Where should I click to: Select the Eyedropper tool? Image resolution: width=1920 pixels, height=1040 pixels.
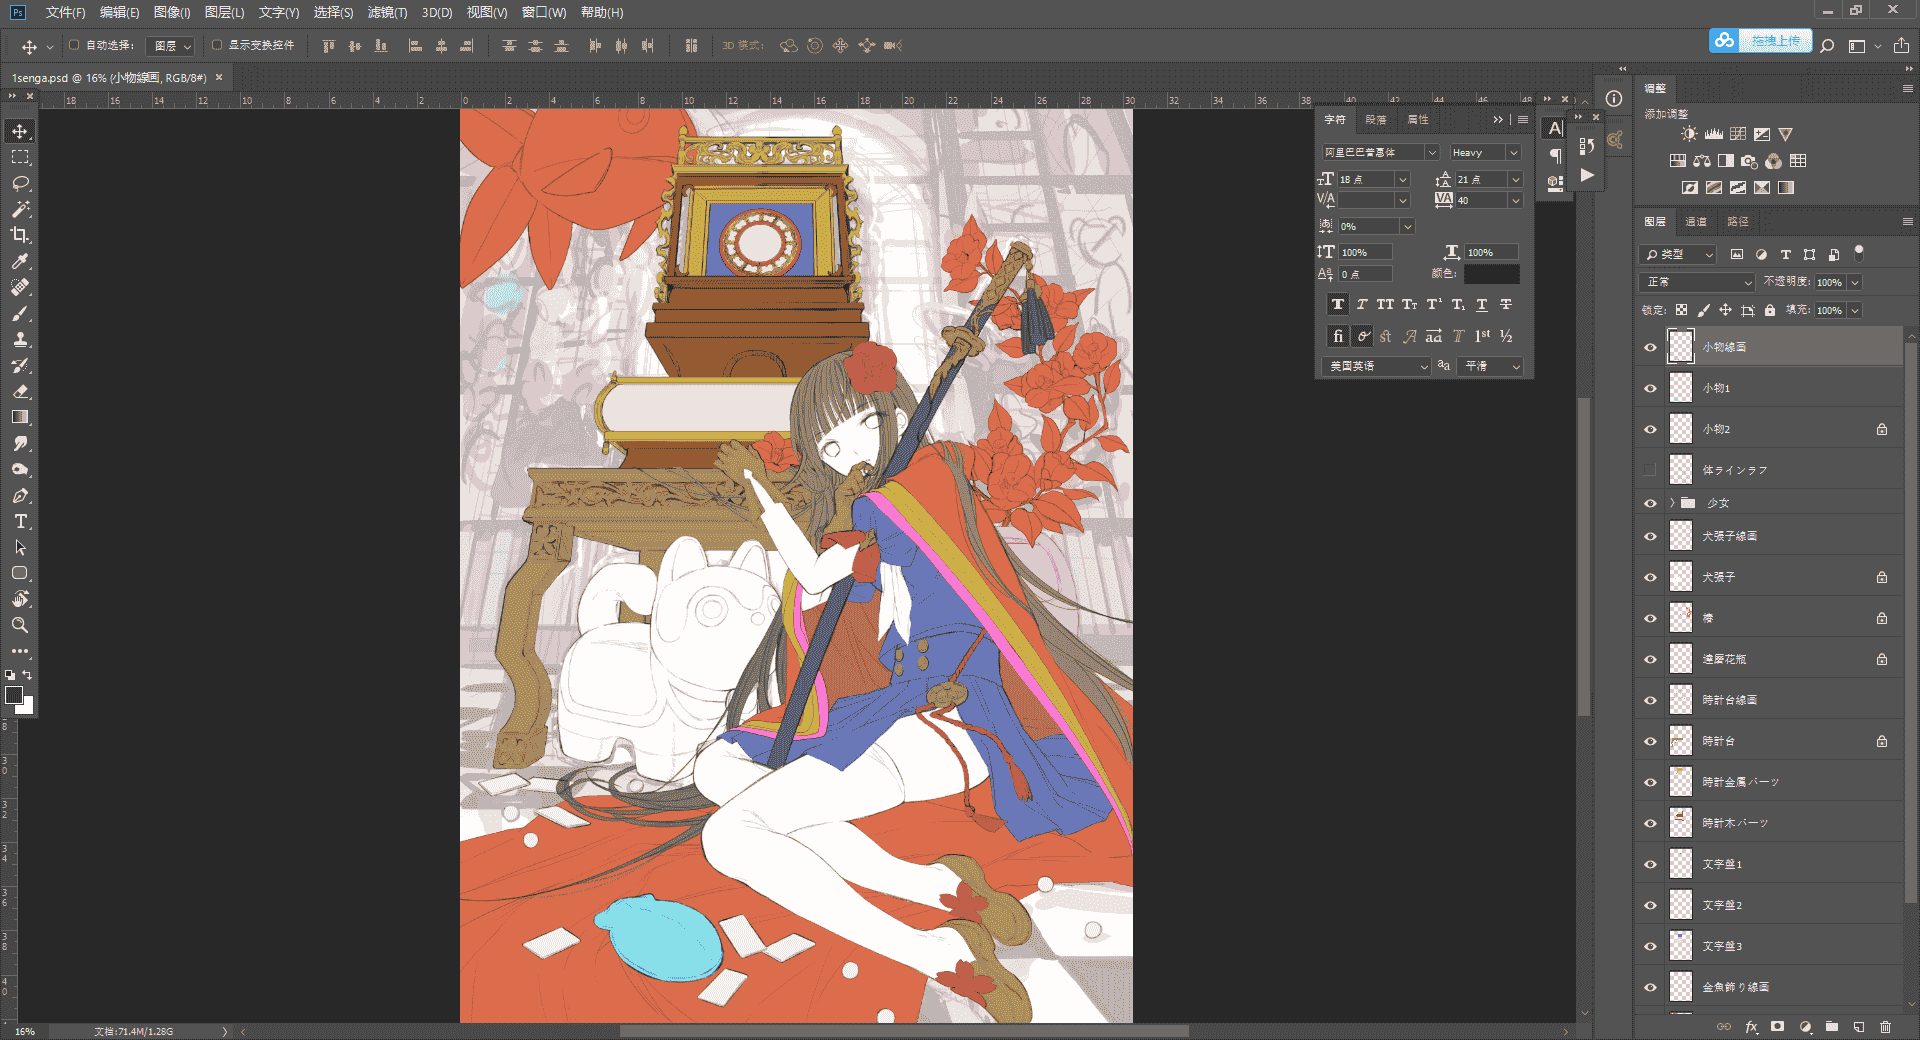(x=20, y=262)
